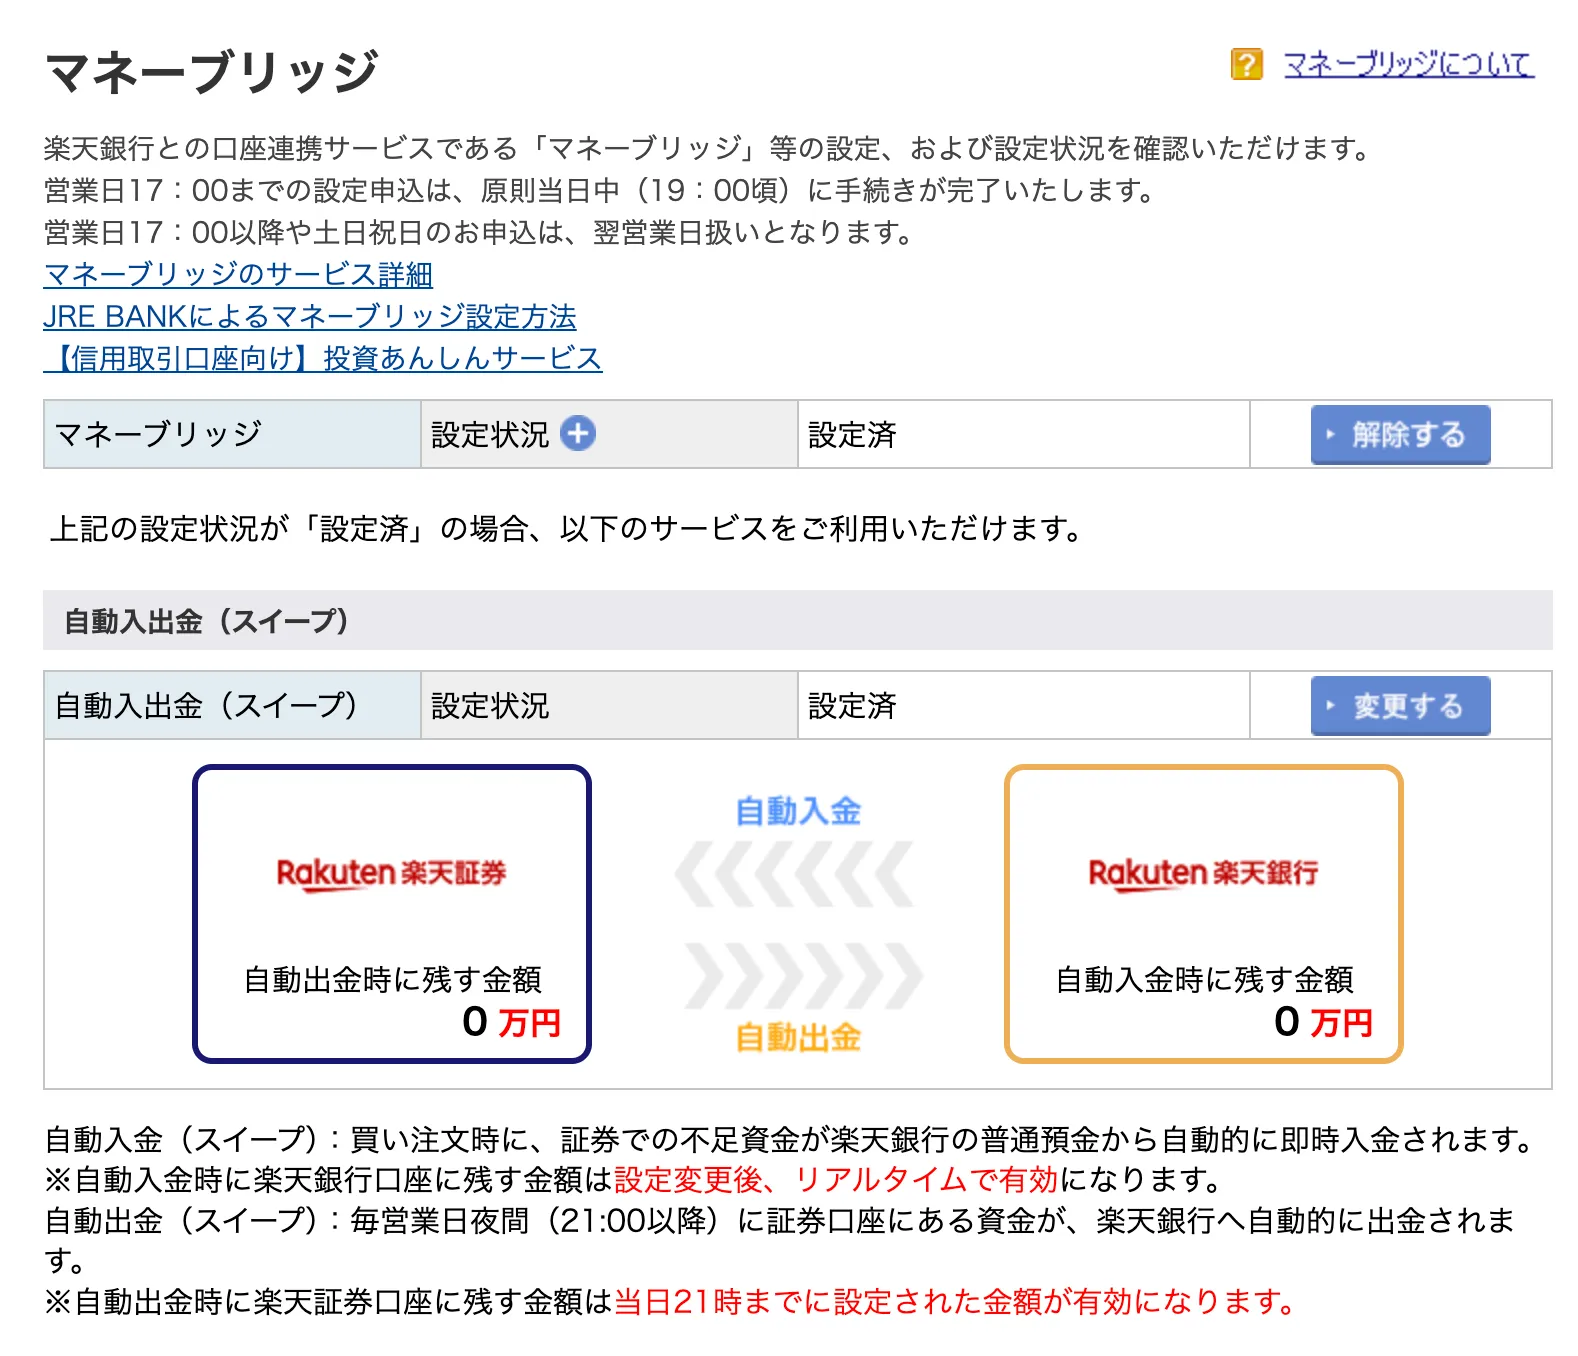
Task: Open the マネーブリッジについて help link
Action: coord(1408,65)
